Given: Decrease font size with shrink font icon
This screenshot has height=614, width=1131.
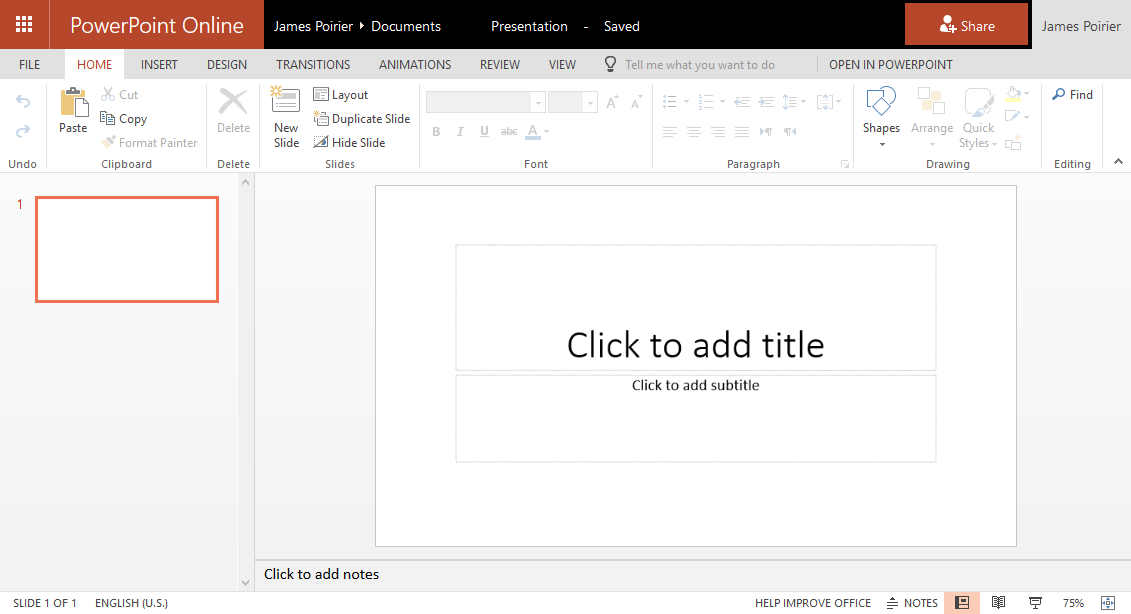Looking at the screenshot, I should 635,102.
